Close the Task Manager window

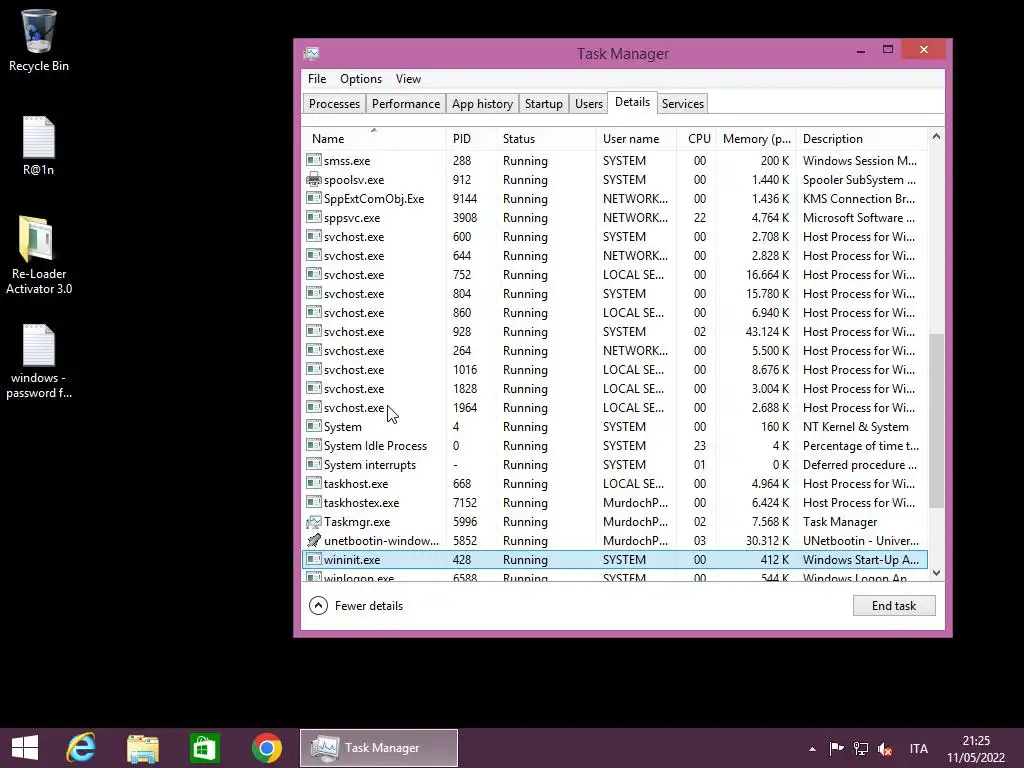pos(923,50)
